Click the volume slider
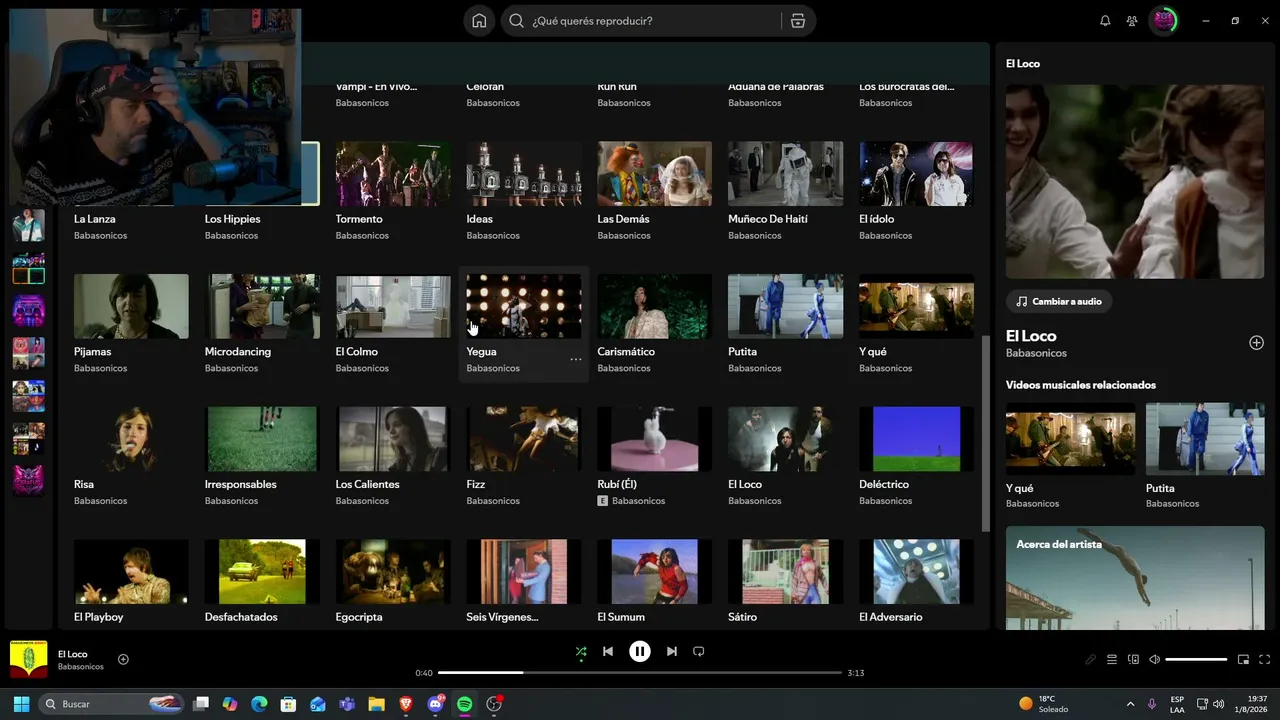Viewport: 1280px width, 720px height. point(1196,660)
